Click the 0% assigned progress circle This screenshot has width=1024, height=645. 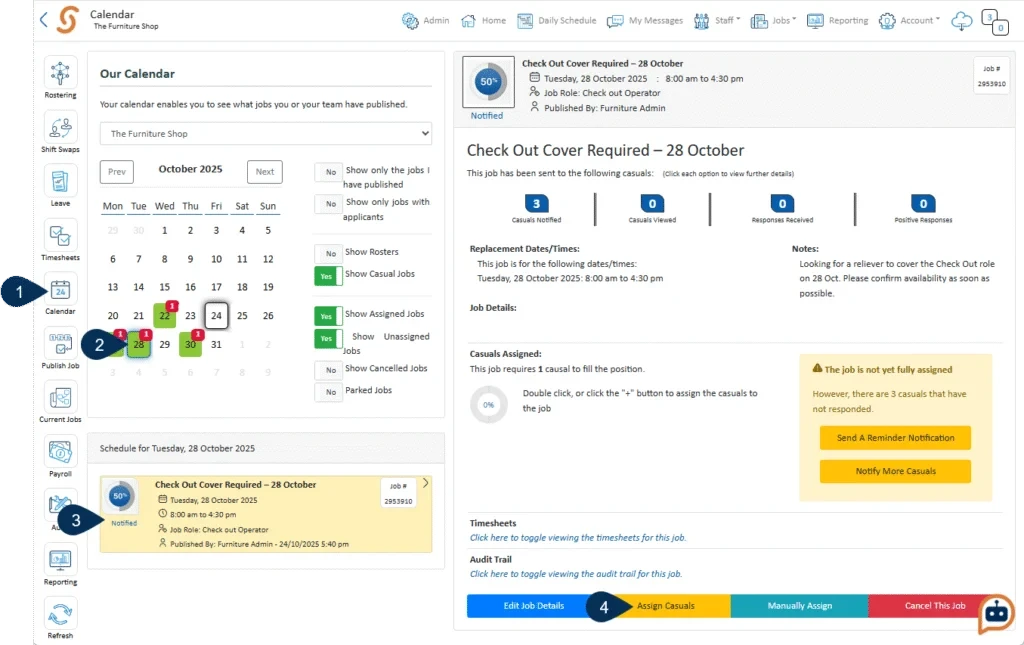click(x=488, y=405)
